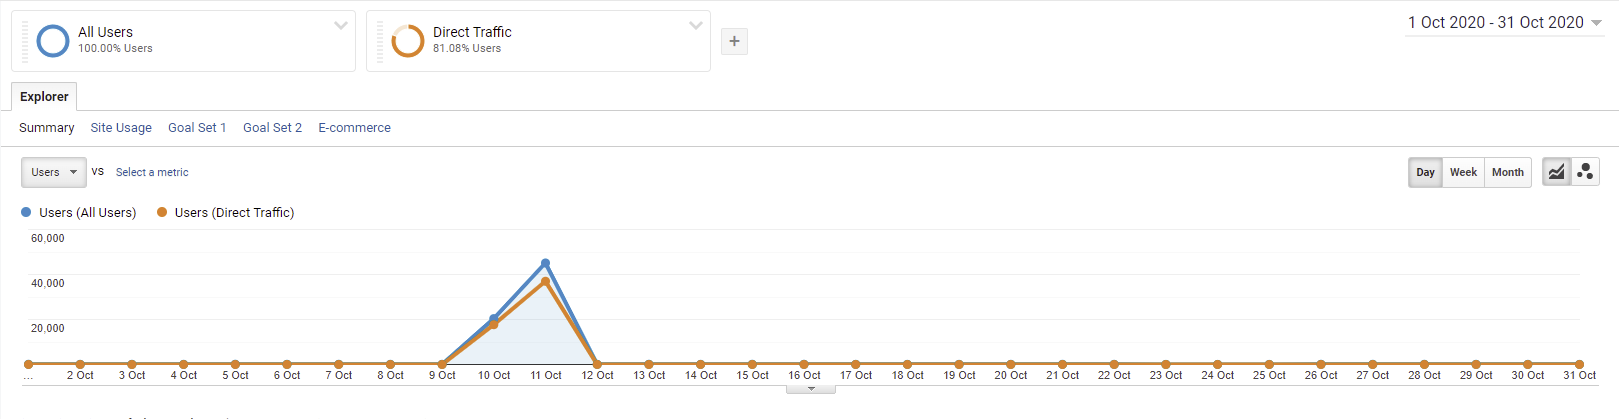Viewport: 1619px width, 419px height.
Task: Click the blue Users (All Users) legend dot
Action: coord(26,212)
